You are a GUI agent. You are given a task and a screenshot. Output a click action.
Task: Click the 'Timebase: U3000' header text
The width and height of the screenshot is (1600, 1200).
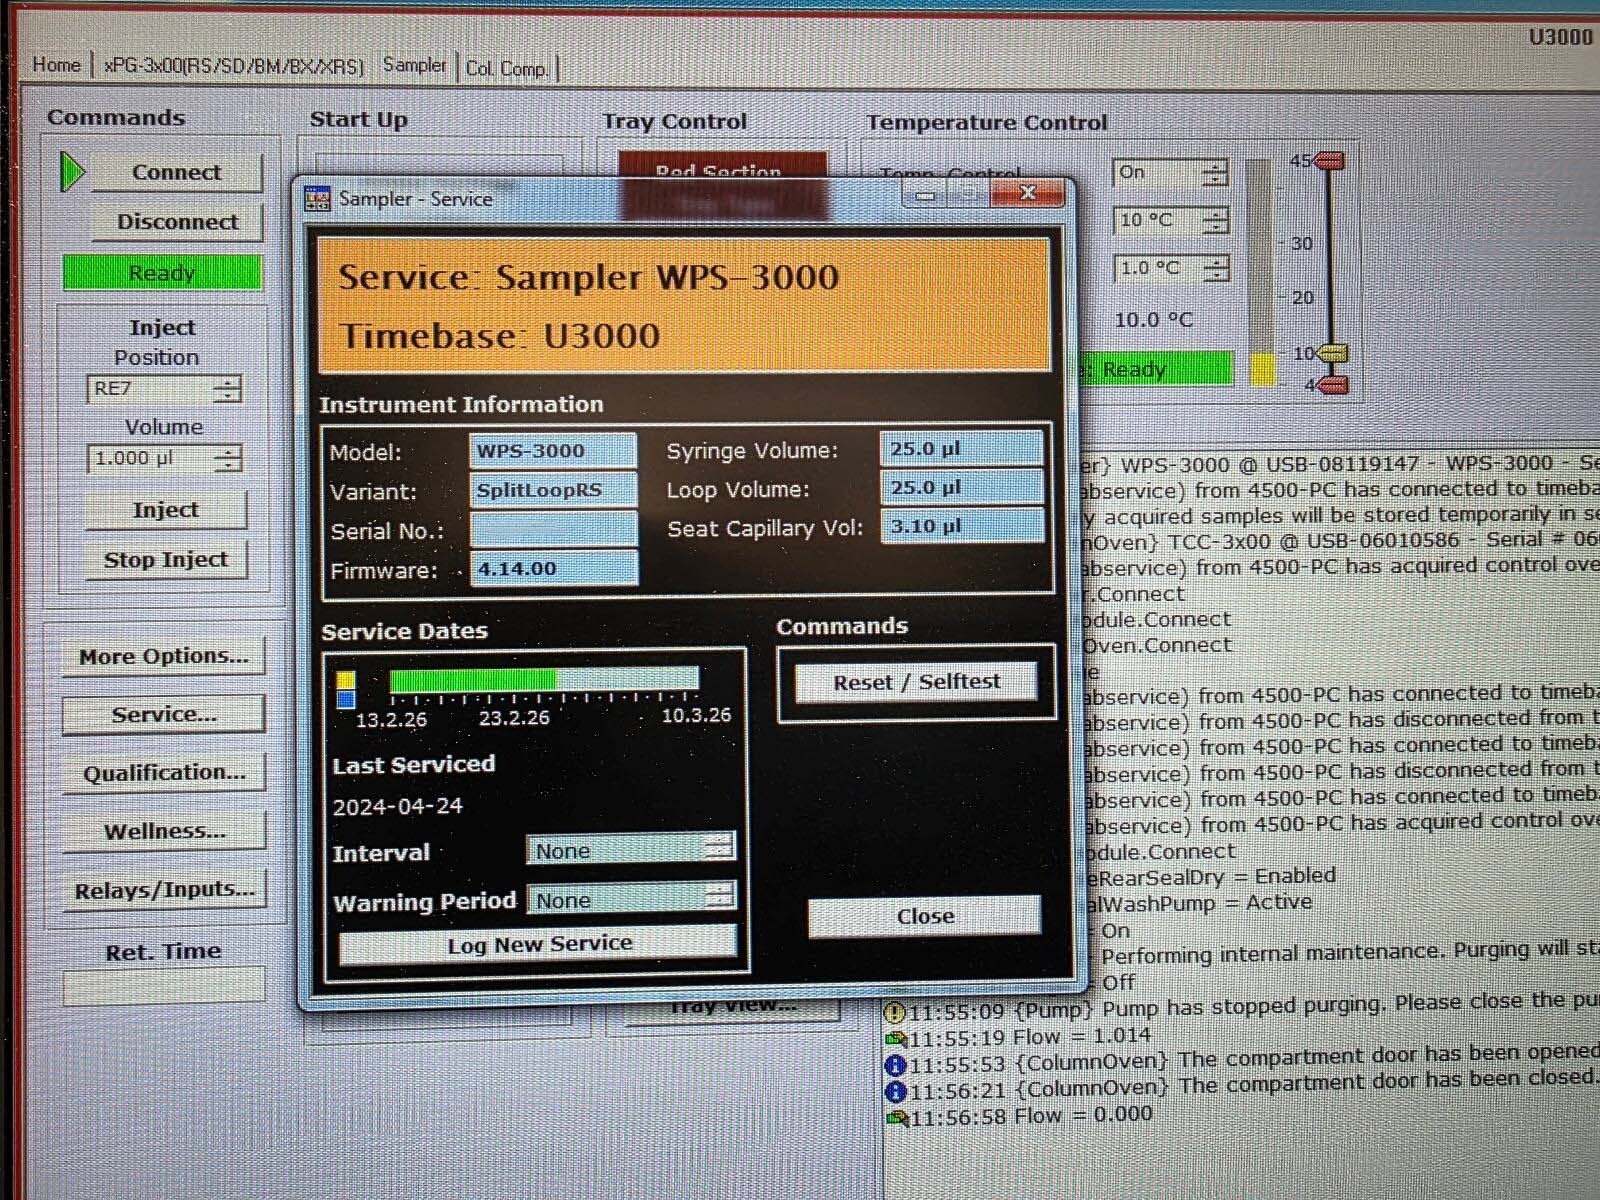click(499, 336)
